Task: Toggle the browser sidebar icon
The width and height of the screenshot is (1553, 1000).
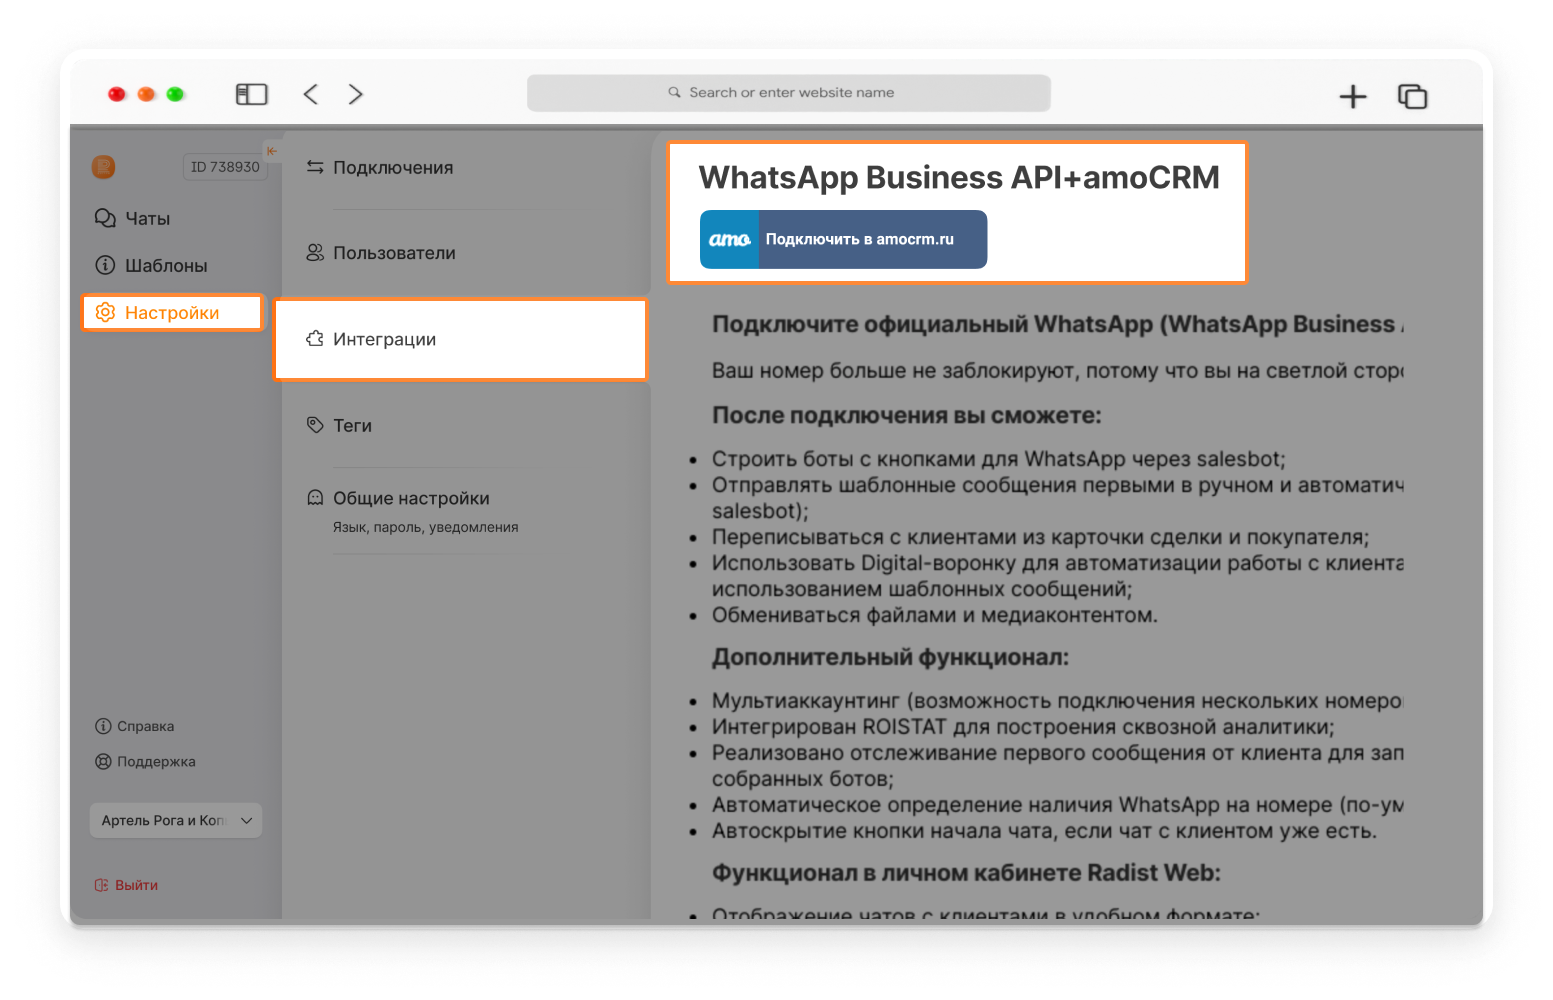Action: point(251,94)
